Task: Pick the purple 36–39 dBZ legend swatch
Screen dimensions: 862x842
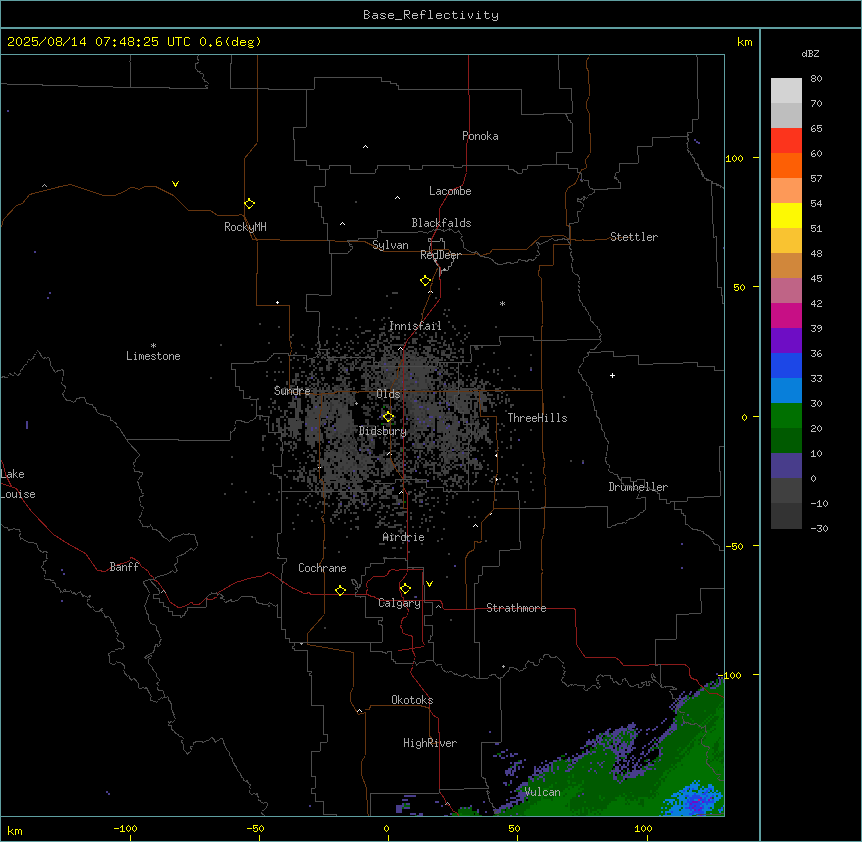Action: point(786,340)
